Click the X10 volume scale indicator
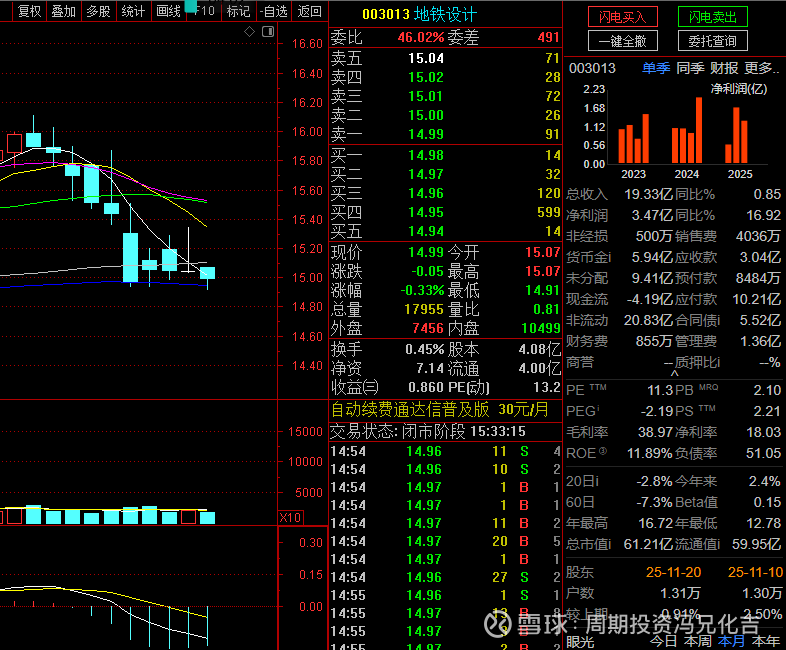The height and width of the screenshot is (650, 786). click(x=290, y=518)
